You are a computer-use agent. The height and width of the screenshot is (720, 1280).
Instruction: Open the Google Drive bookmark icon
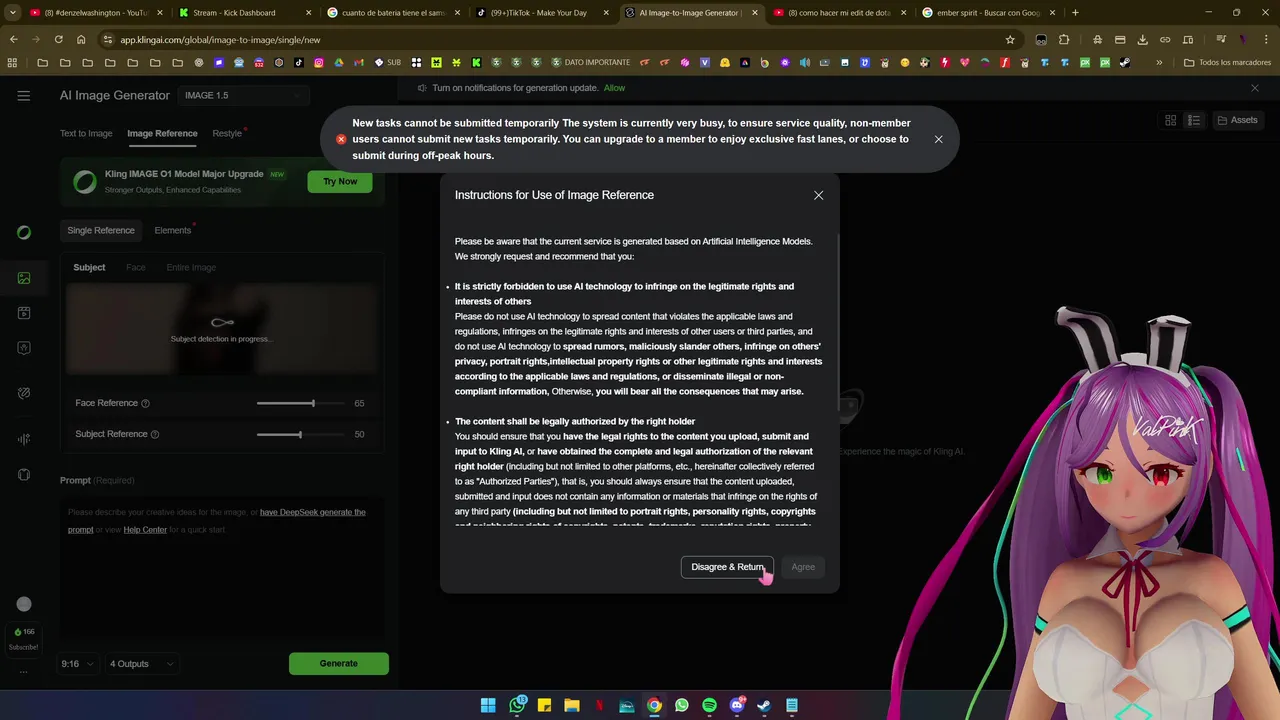339,62
